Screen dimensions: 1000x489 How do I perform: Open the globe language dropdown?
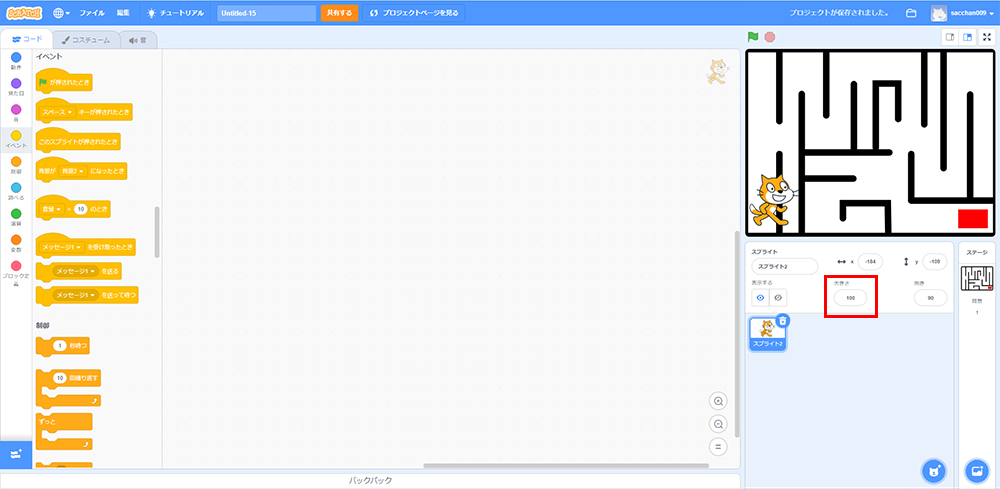point(61,13)
